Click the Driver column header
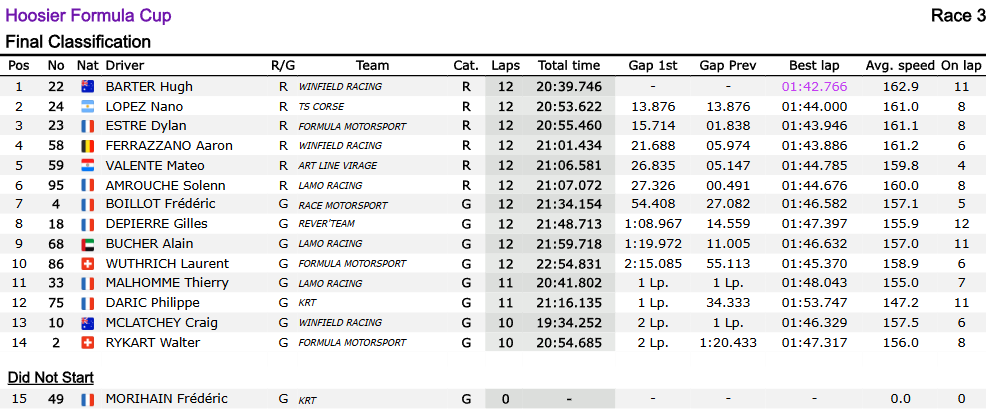This screenshot has width=986, height=410. click(125, 66)
